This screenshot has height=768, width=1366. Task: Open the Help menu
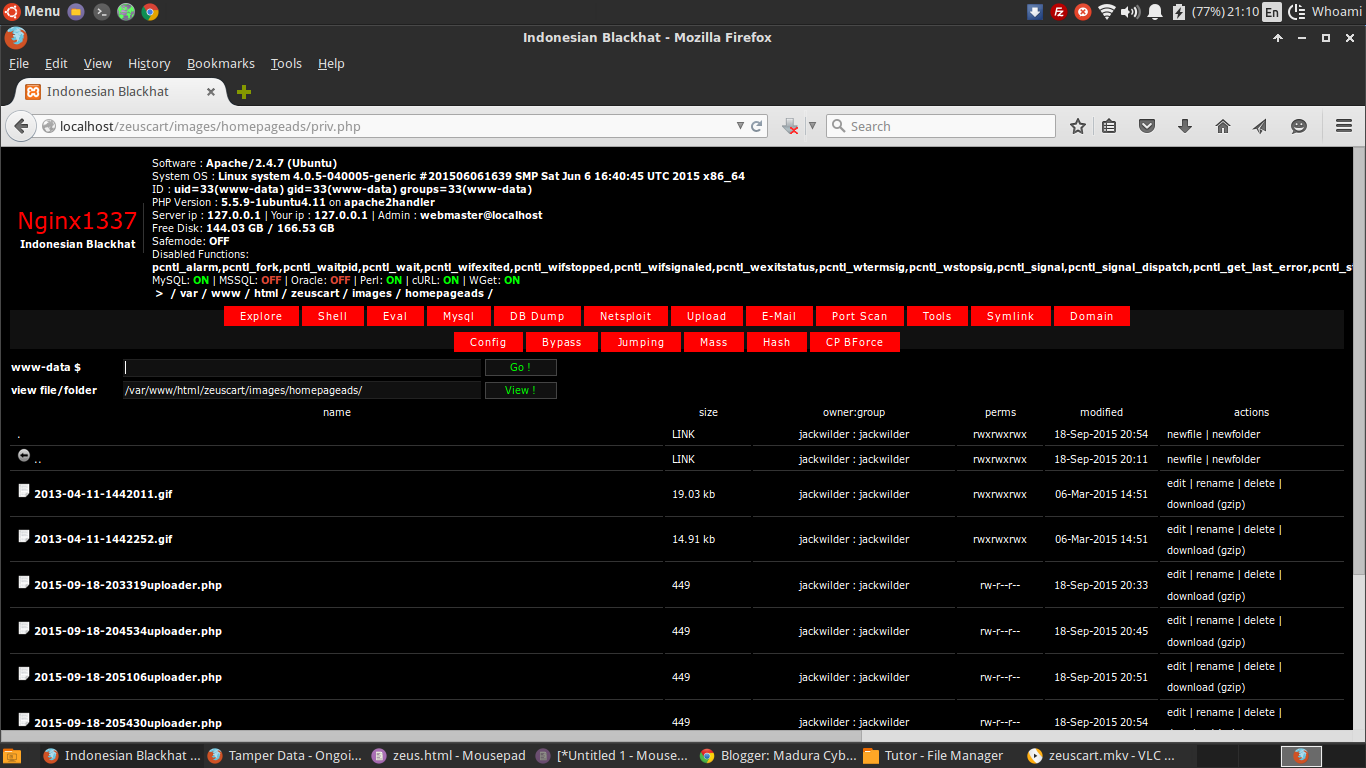click(331, 63)
